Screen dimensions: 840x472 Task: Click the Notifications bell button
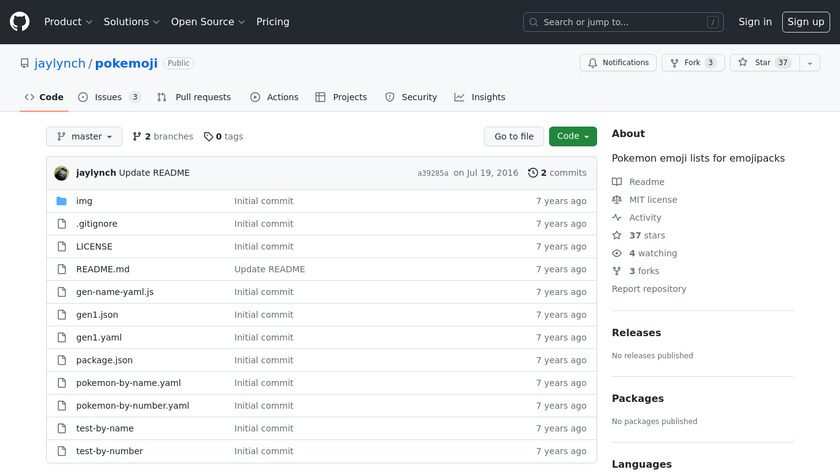618,63
